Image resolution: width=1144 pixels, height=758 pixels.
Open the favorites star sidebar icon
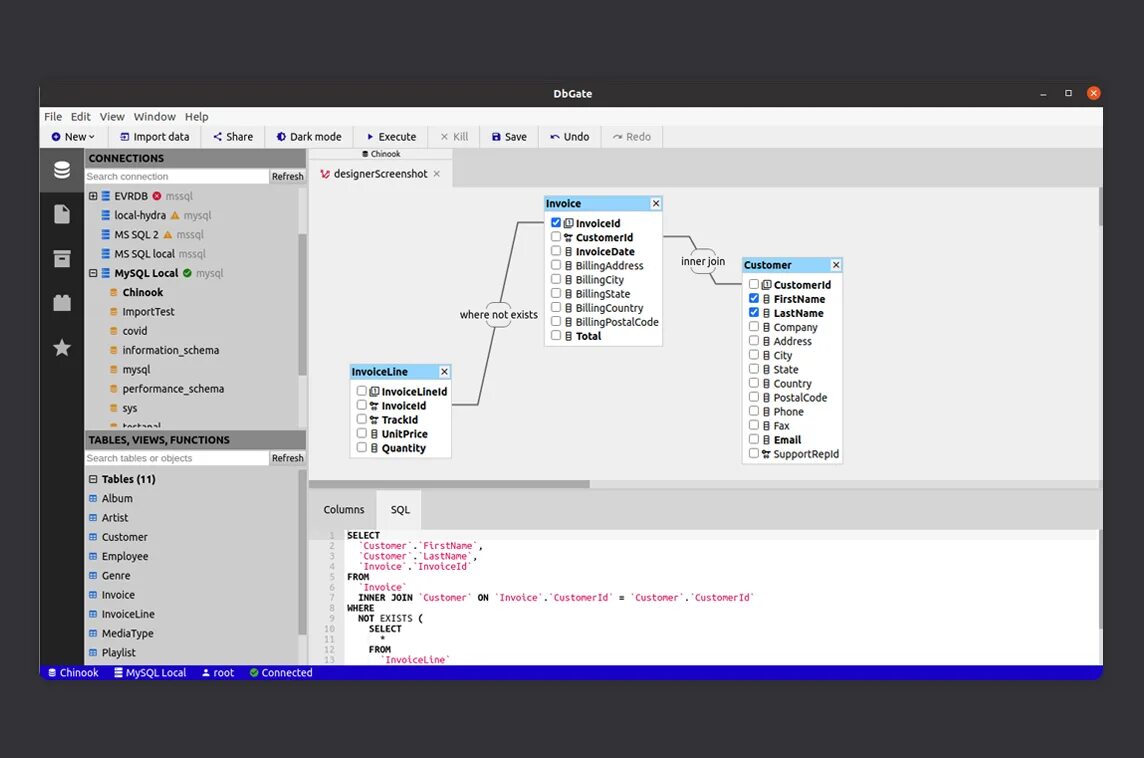pyautogui.click(x=62, y=347)
